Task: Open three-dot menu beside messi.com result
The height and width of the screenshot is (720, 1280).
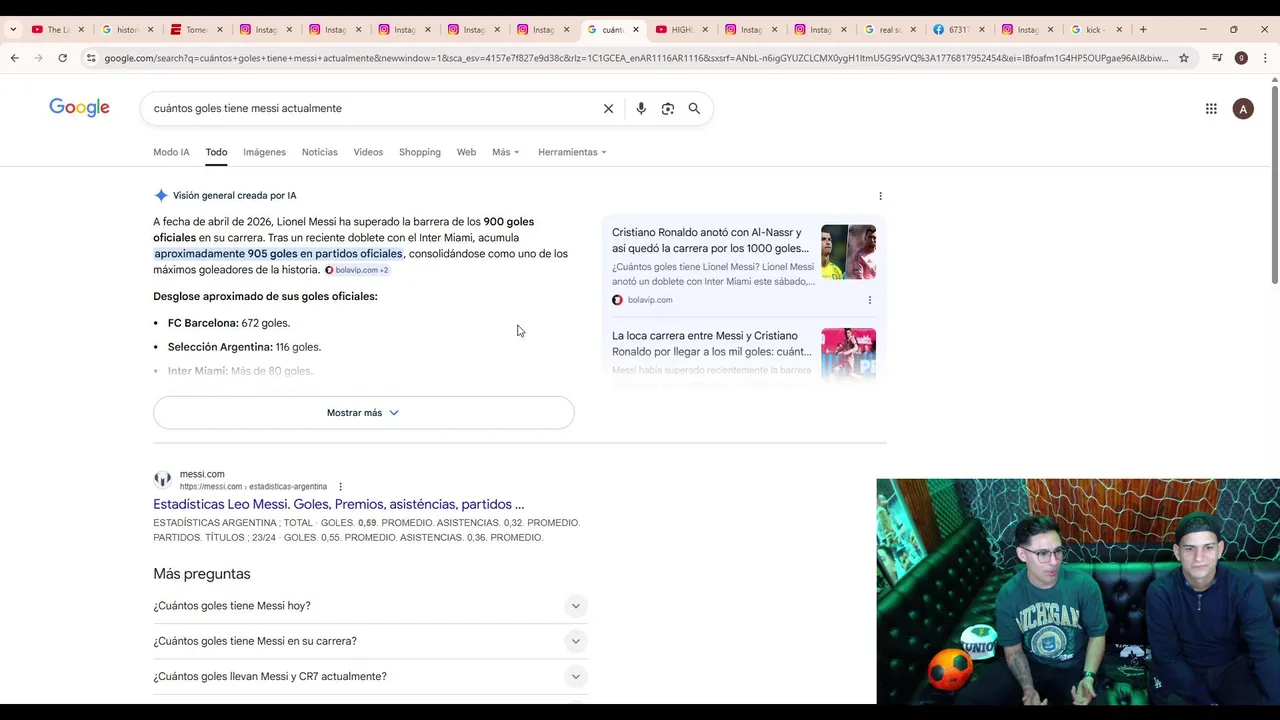Action: (340, 487)
